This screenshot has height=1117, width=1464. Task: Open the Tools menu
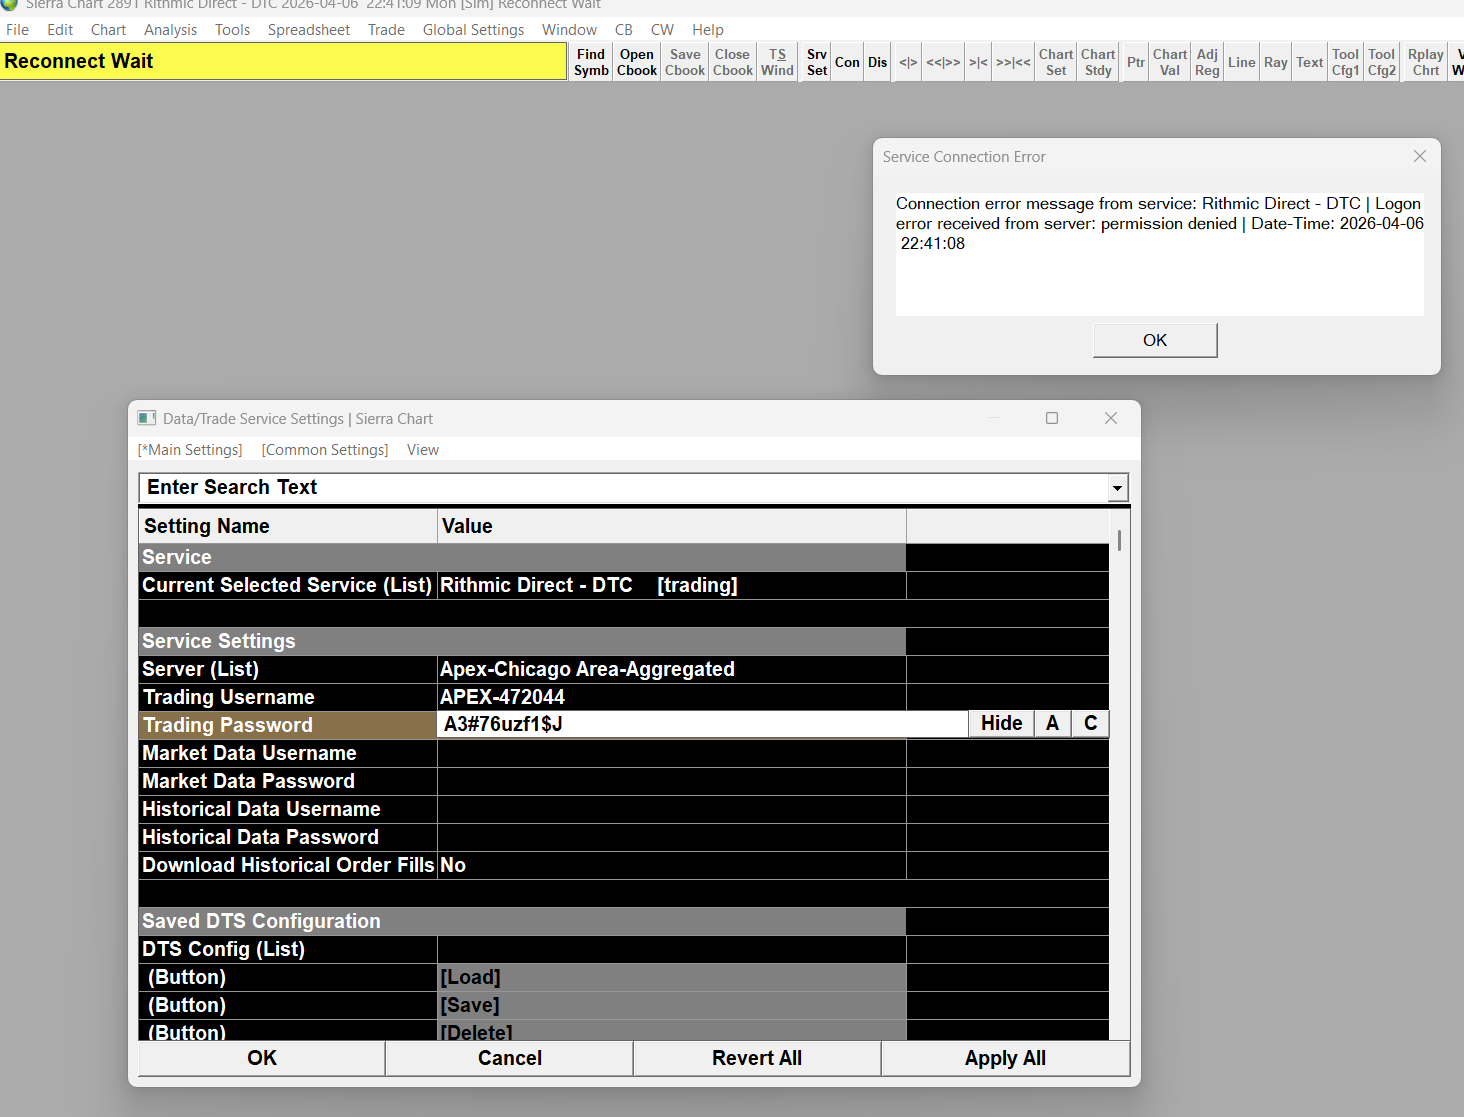pyautogui.click(x=233, y=30)
